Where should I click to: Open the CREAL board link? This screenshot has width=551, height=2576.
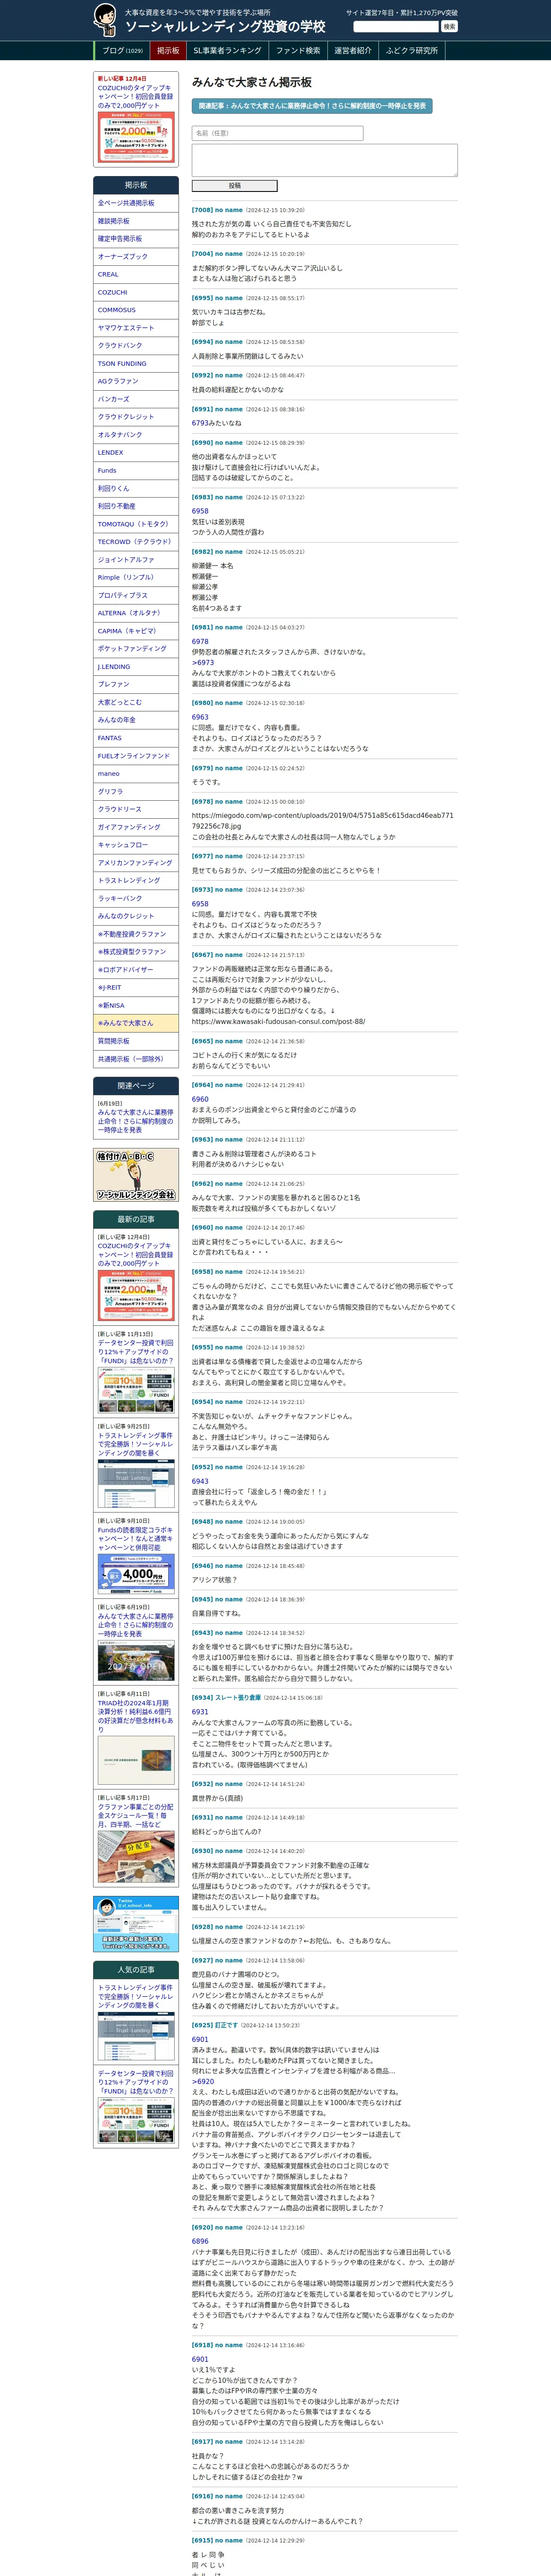click(136, 274)
